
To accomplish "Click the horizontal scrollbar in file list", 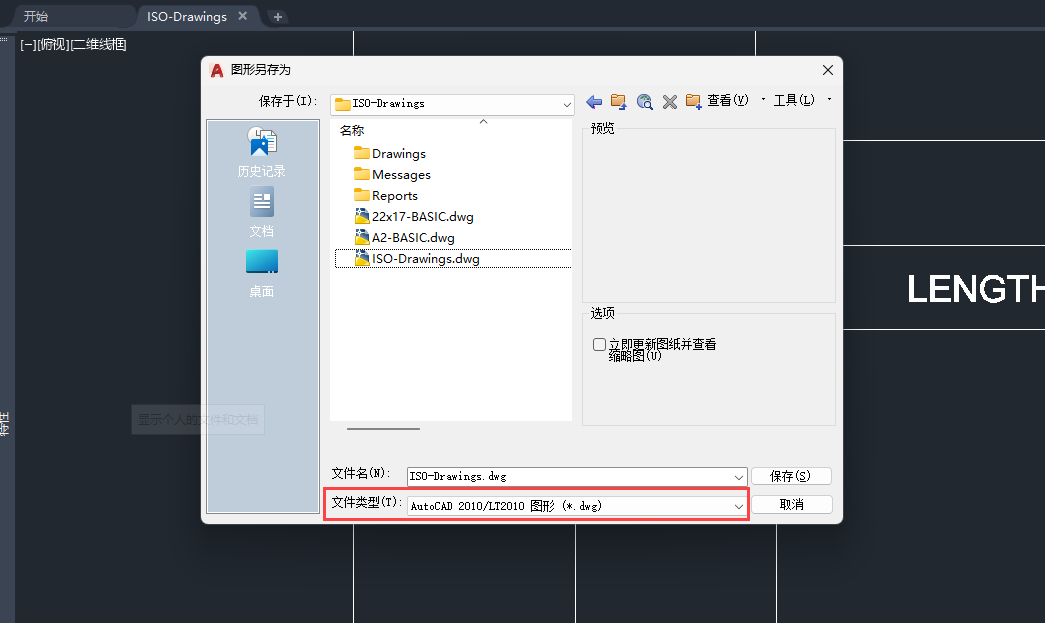I will [x=383, y=429].
